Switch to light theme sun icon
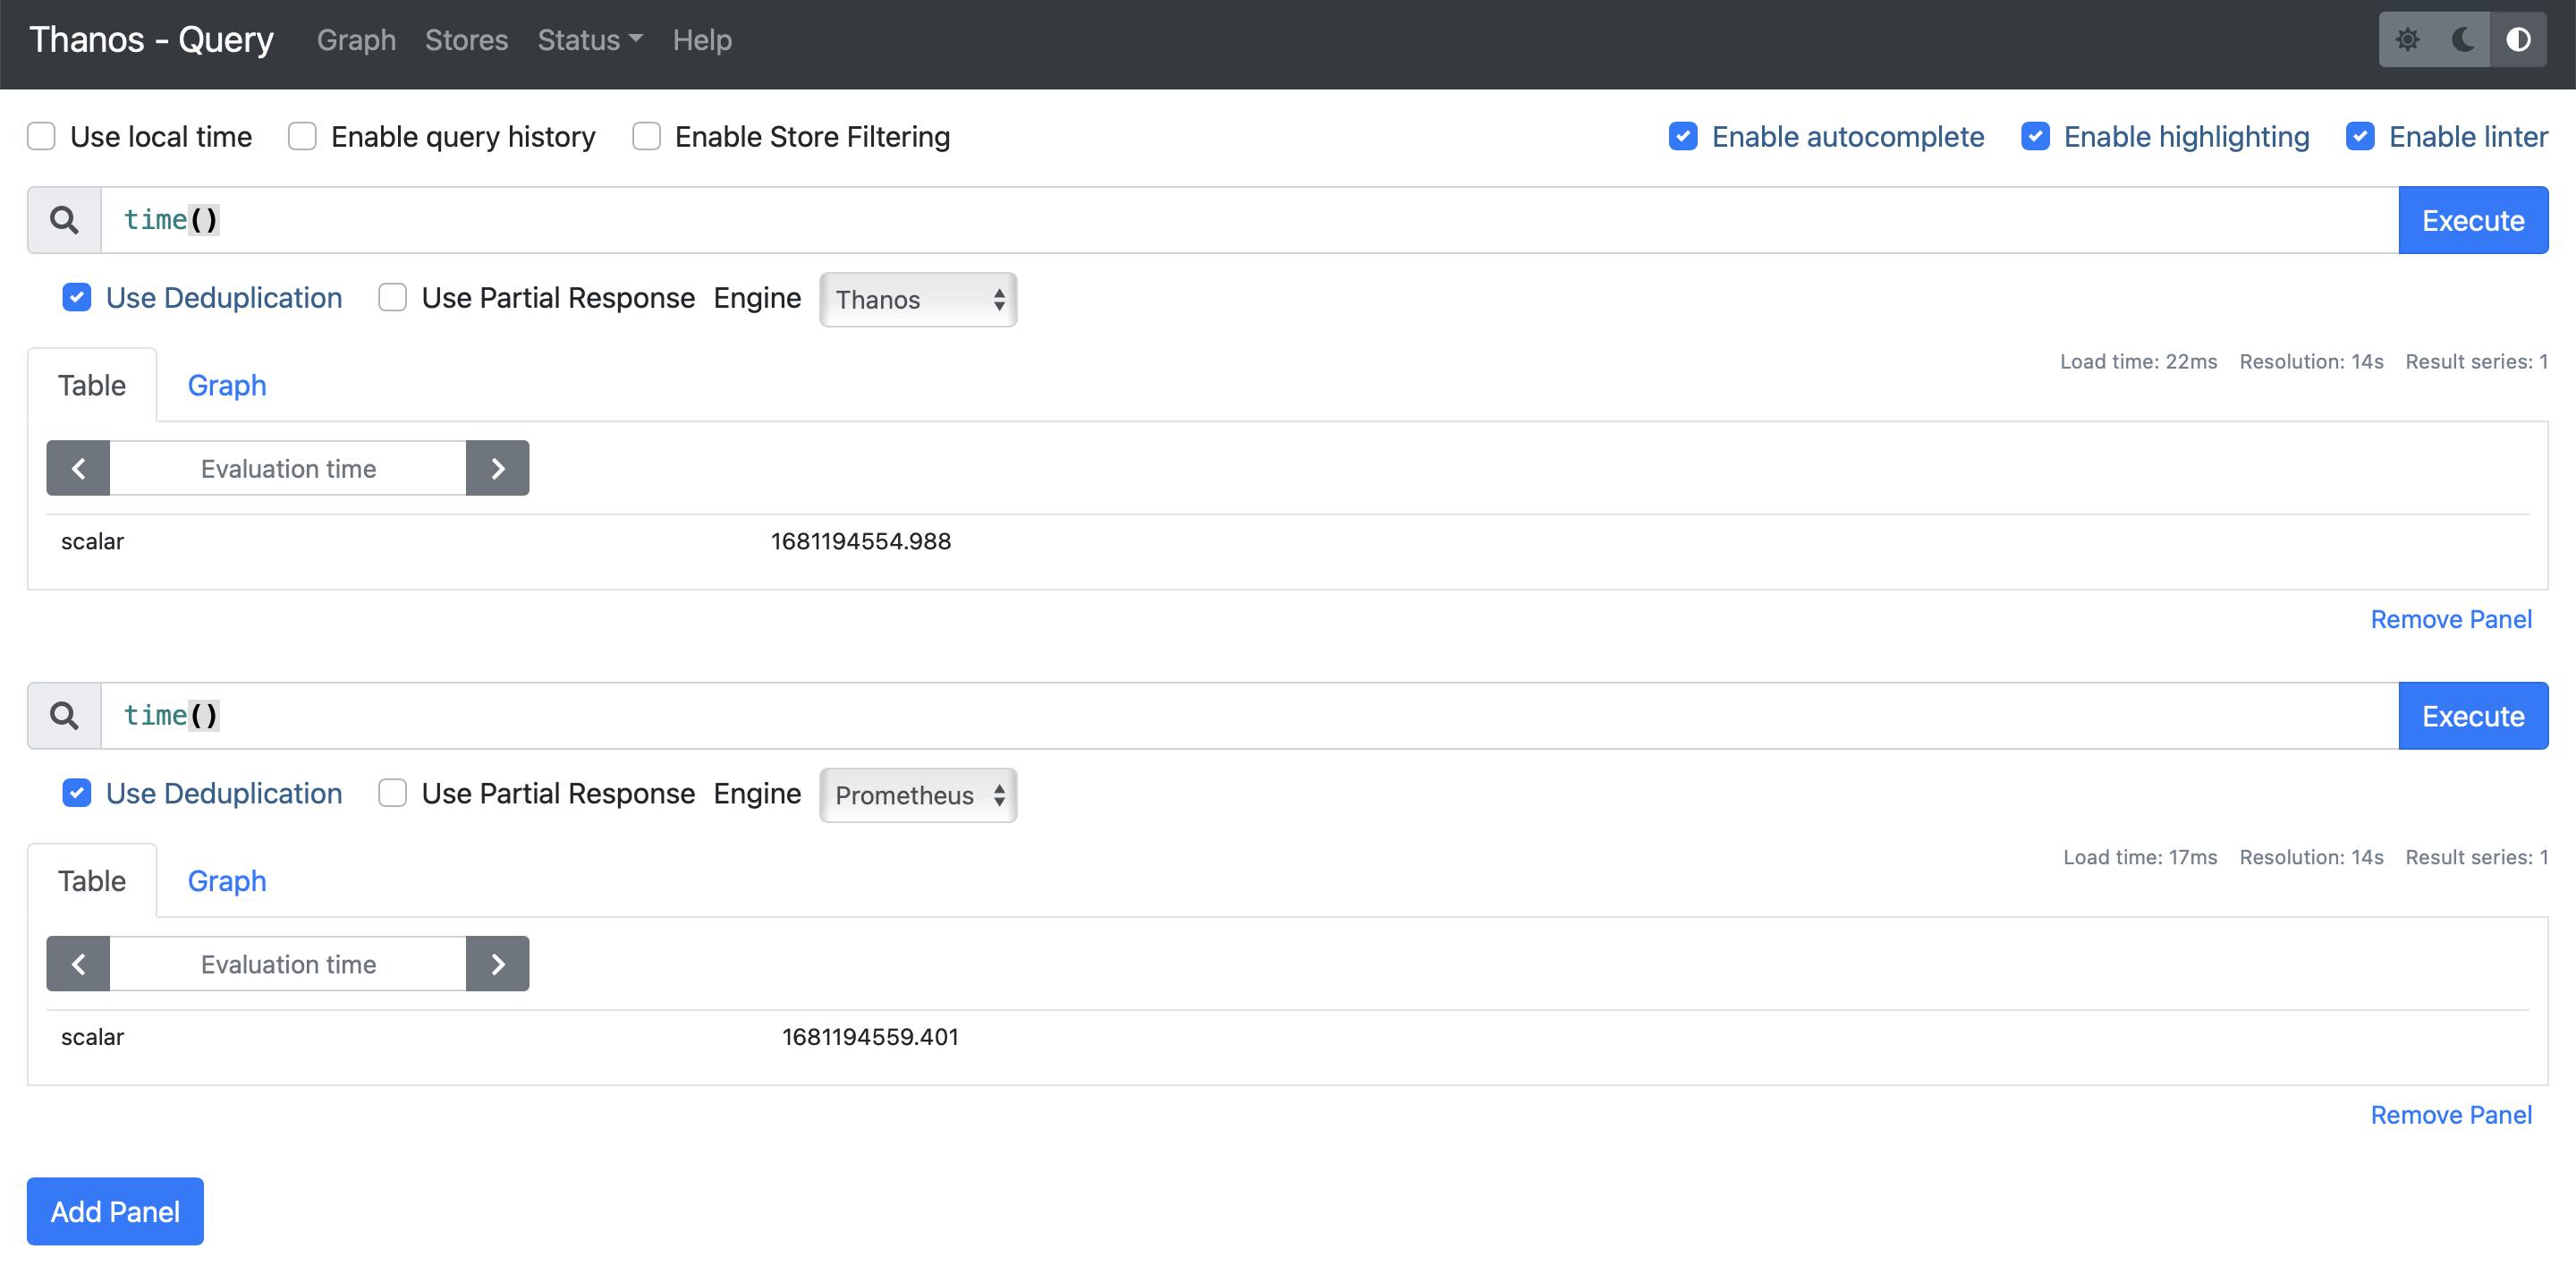Viewport: 2576px width, 1283px height. tap(2407, 40)
